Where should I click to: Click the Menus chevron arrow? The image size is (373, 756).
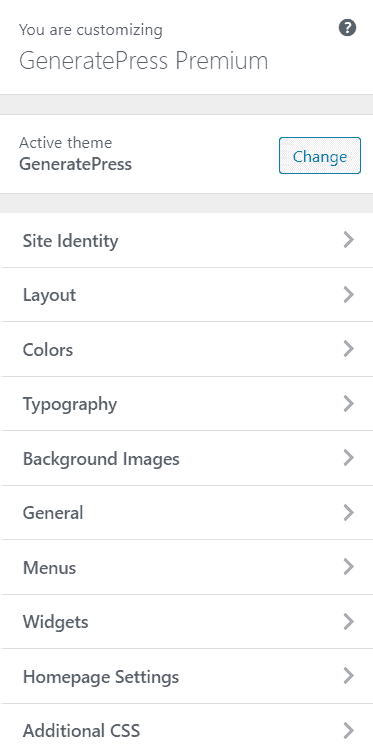pos(349,567)
